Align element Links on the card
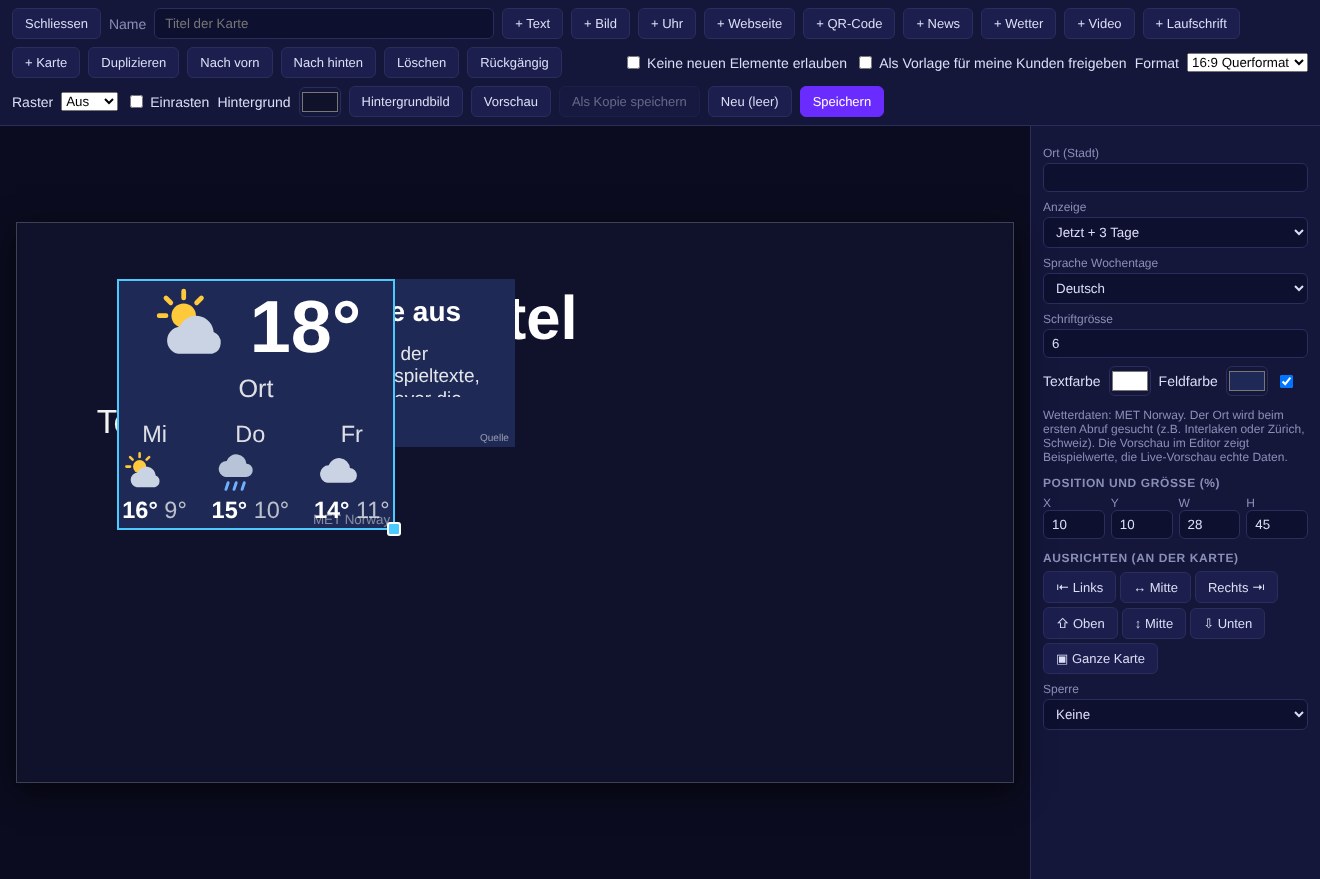 (1079, 587)
